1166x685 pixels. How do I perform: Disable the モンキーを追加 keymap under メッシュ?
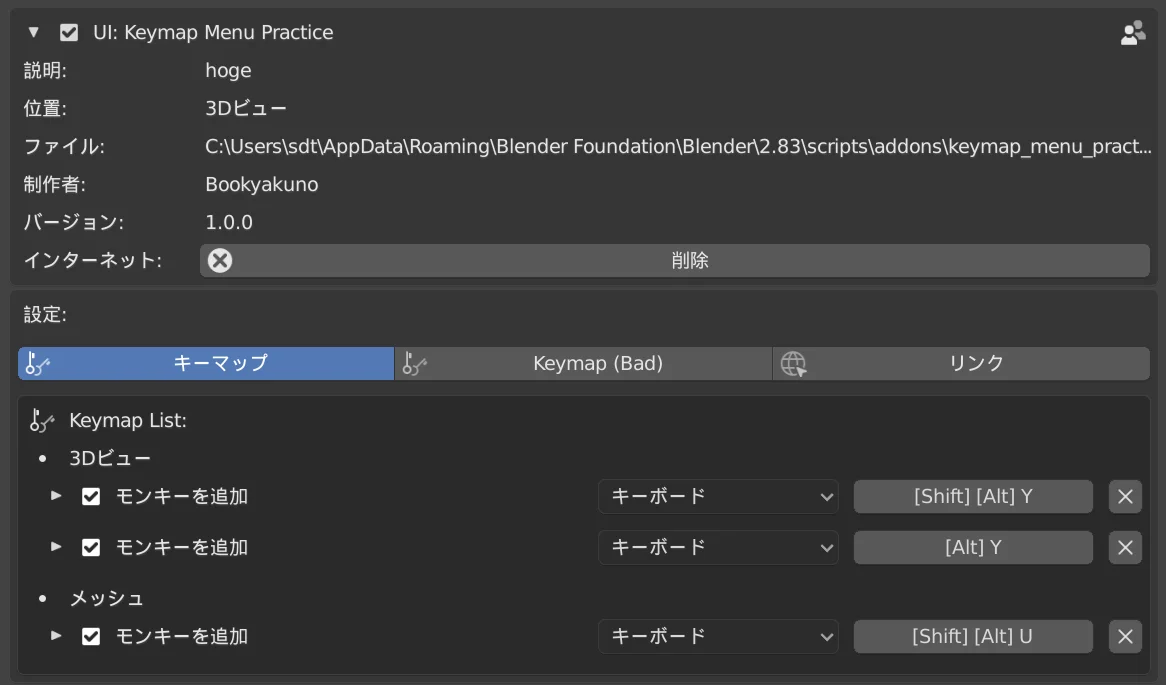click(x=90, y=636)
